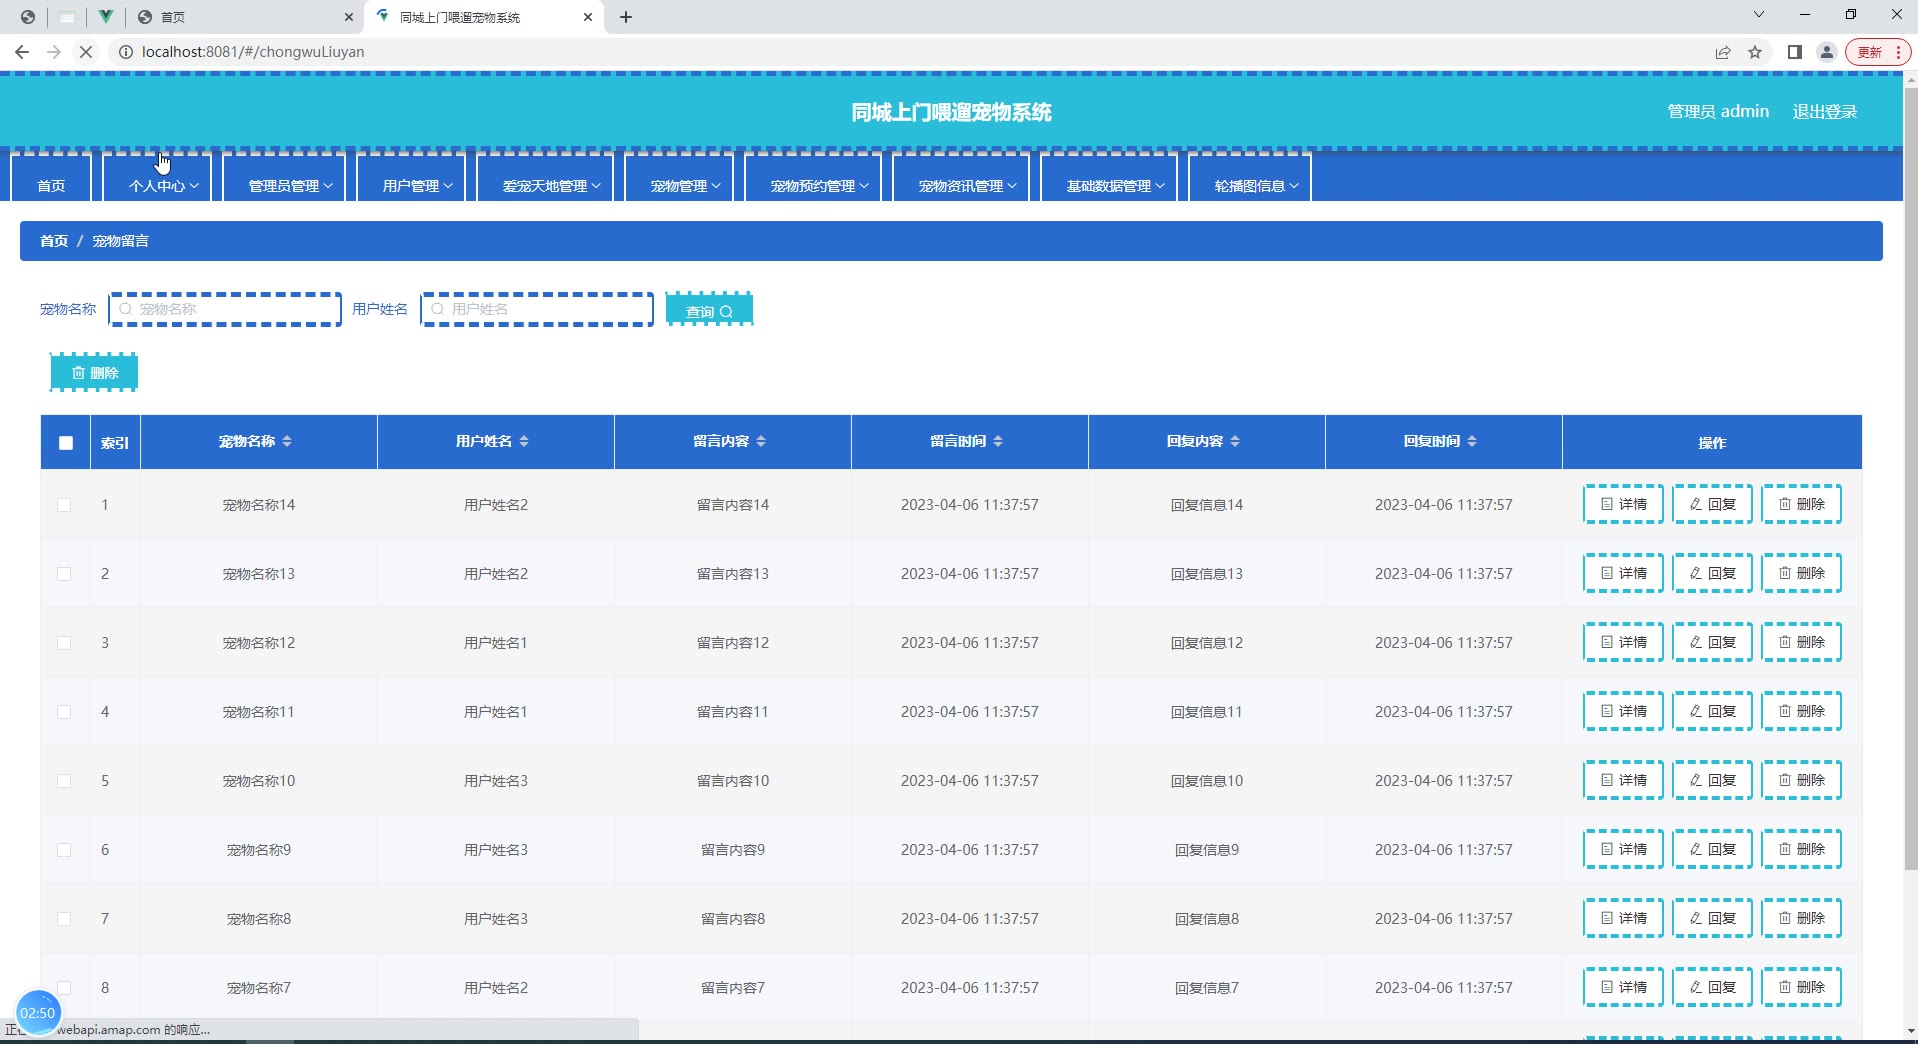Bookmark this page with the star icon
The width and height of the screenshot is (1918, 1044).
[1755, 52]
